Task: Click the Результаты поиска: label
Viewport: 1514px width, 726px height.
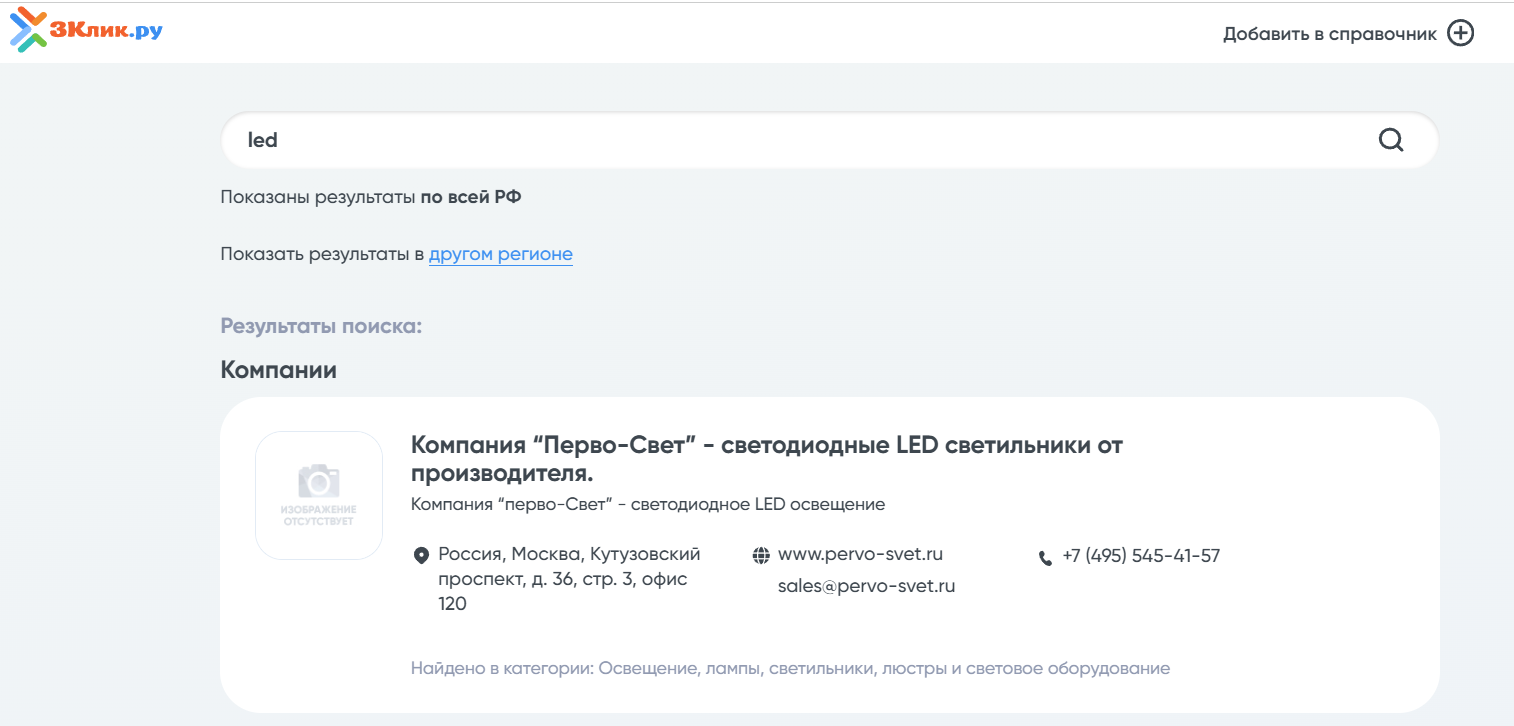Action: (321, 327)
